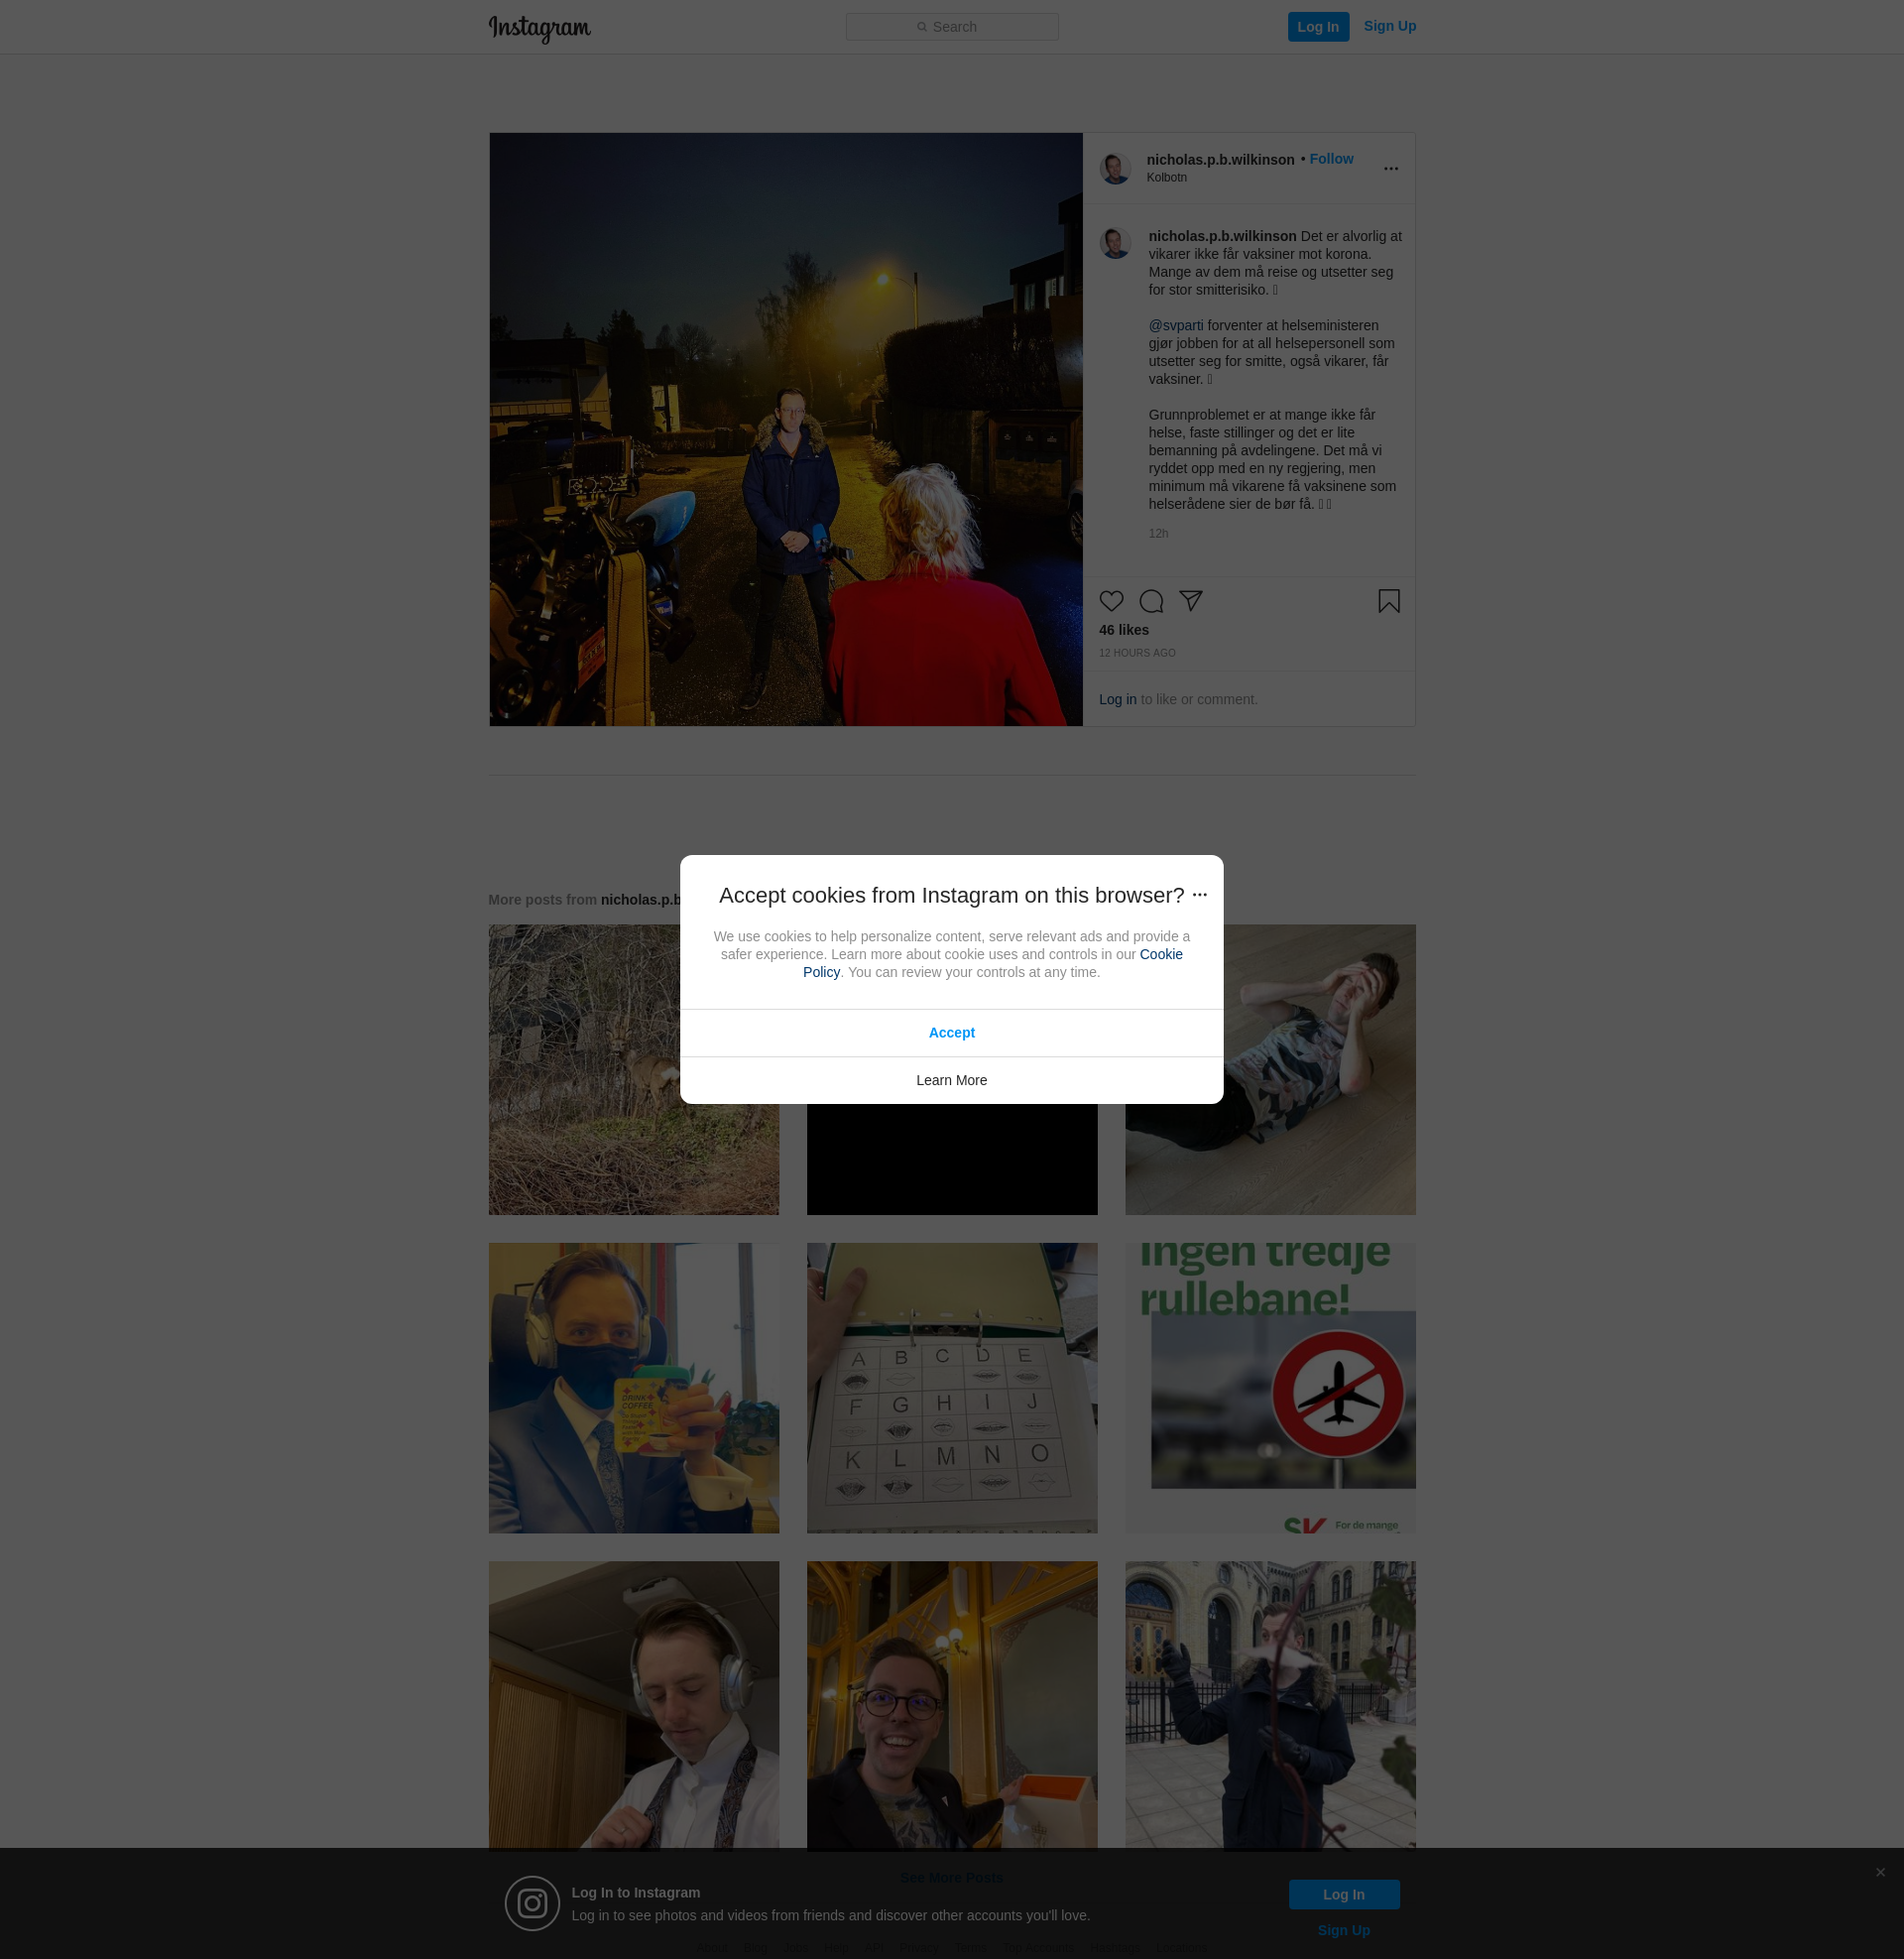Save post with bookmark icon
The height and width of the screenshot is (1959, 1904).
pos(1388,601)
